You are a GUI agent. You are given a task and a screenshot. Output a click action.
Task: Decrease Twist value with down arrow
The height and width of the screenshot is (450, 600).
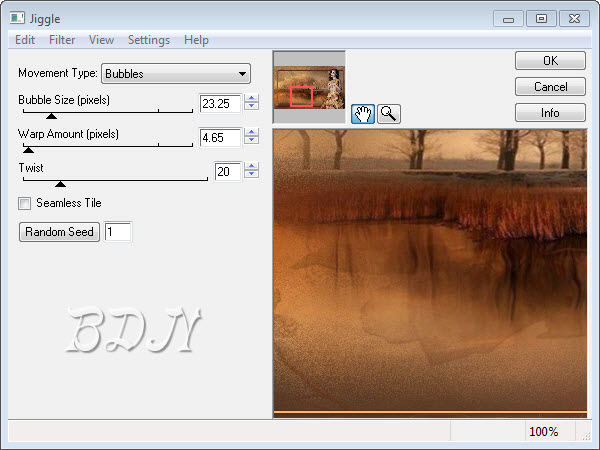[x=251, y=174]
